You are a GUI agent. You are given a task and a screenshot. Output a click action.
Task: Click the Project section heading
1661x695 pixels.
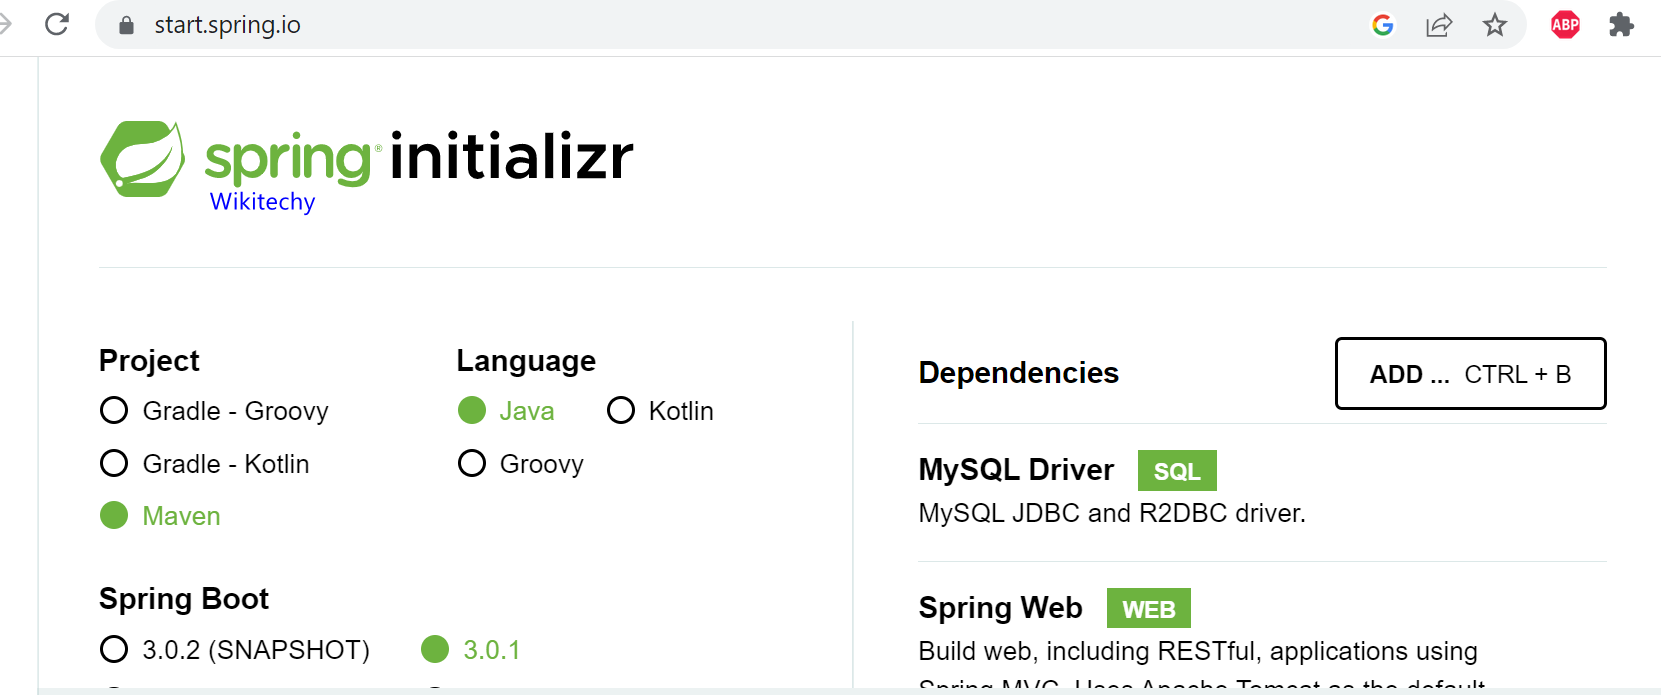[150, 361]
